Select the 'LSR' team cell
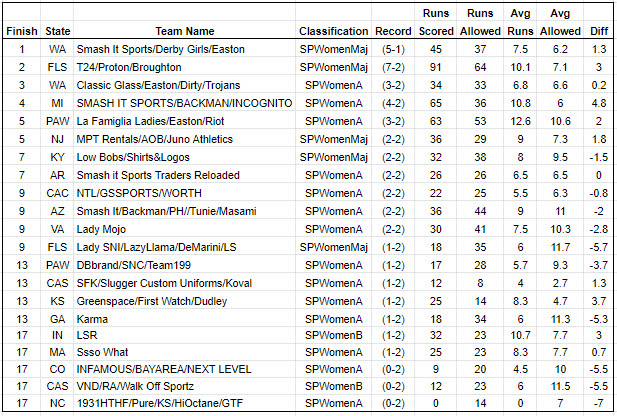 (87, 335)
